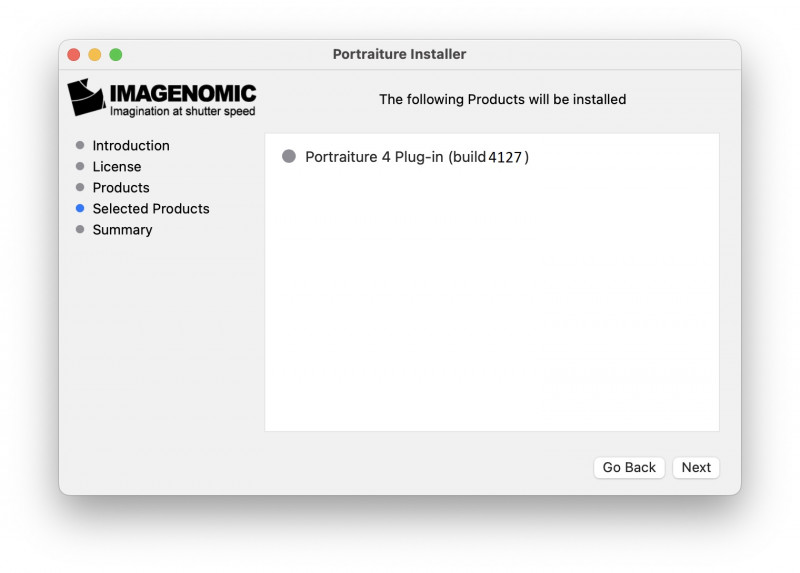Image resolution: width=800 pixels, height=573 pixels.
Task: Click the Portraiture Installer window title
Action: coord(399,54)
